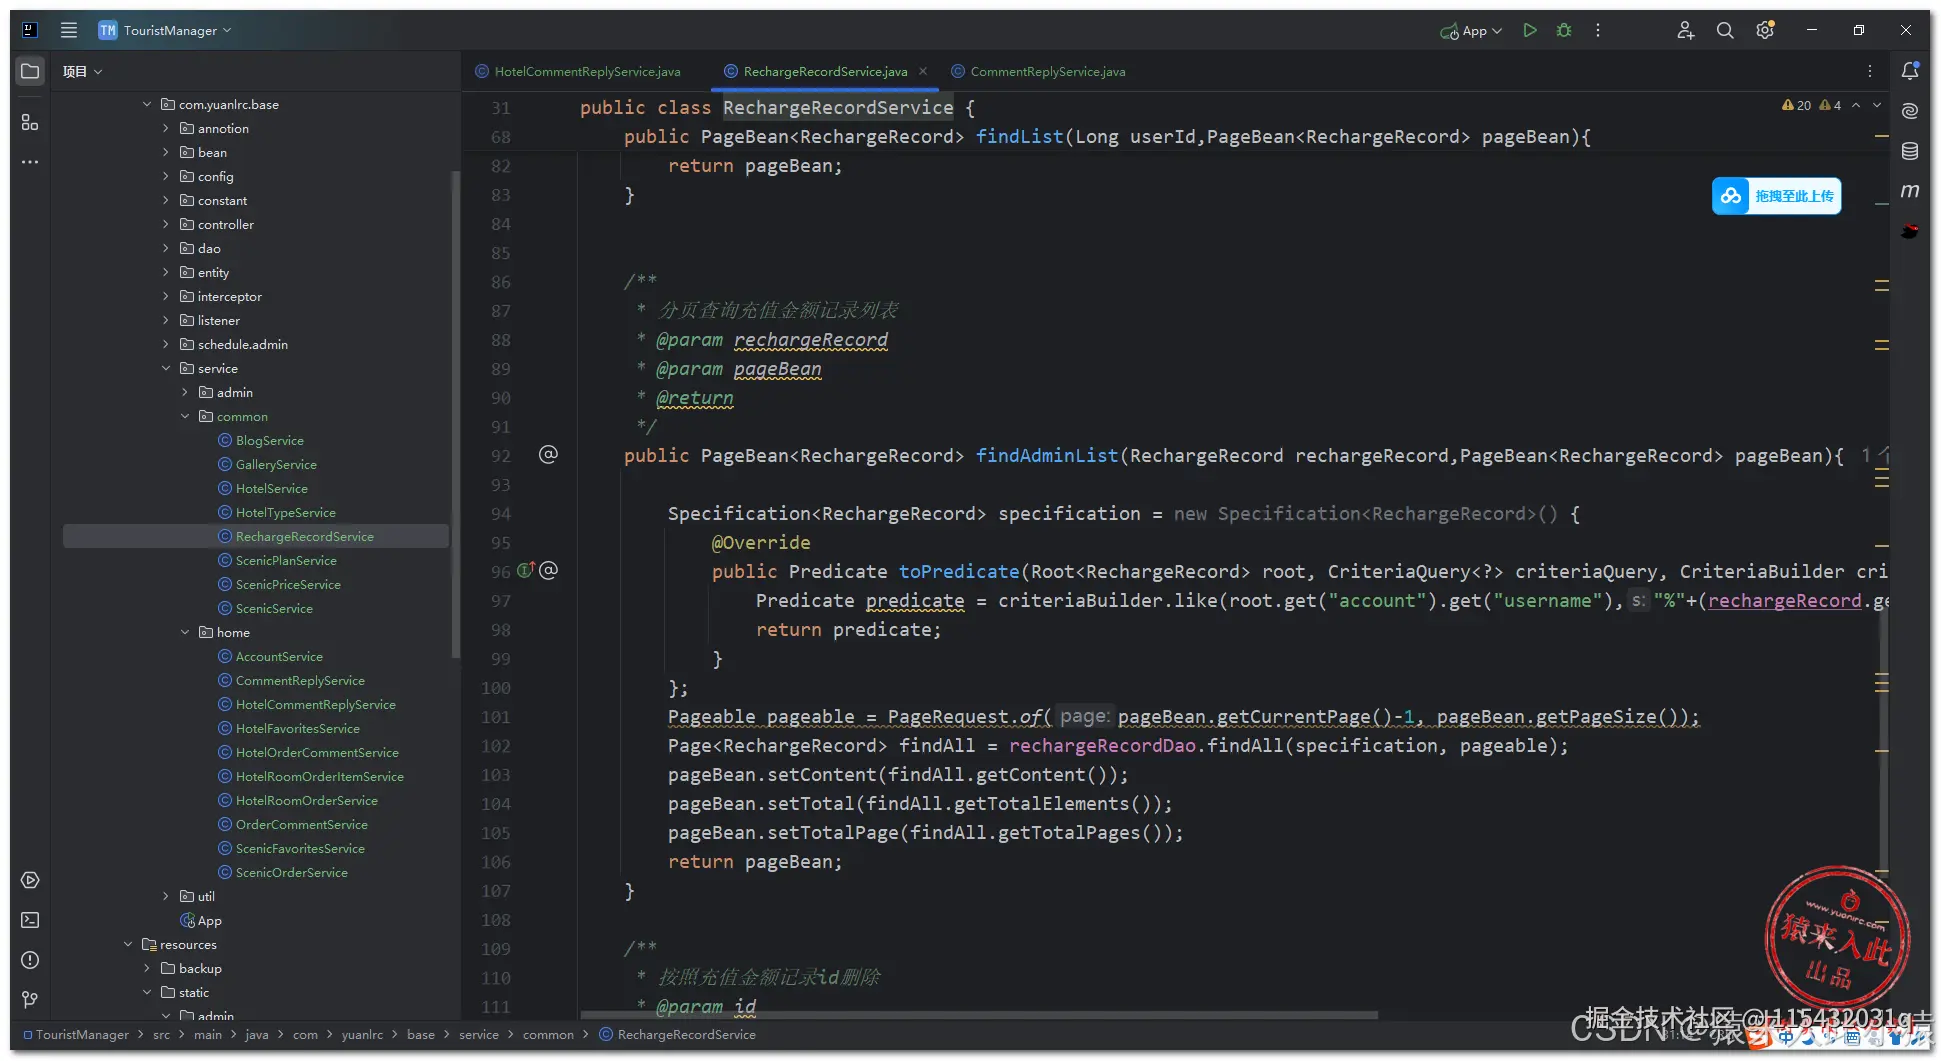Run the App configuration

click(x=1530, y=30)
